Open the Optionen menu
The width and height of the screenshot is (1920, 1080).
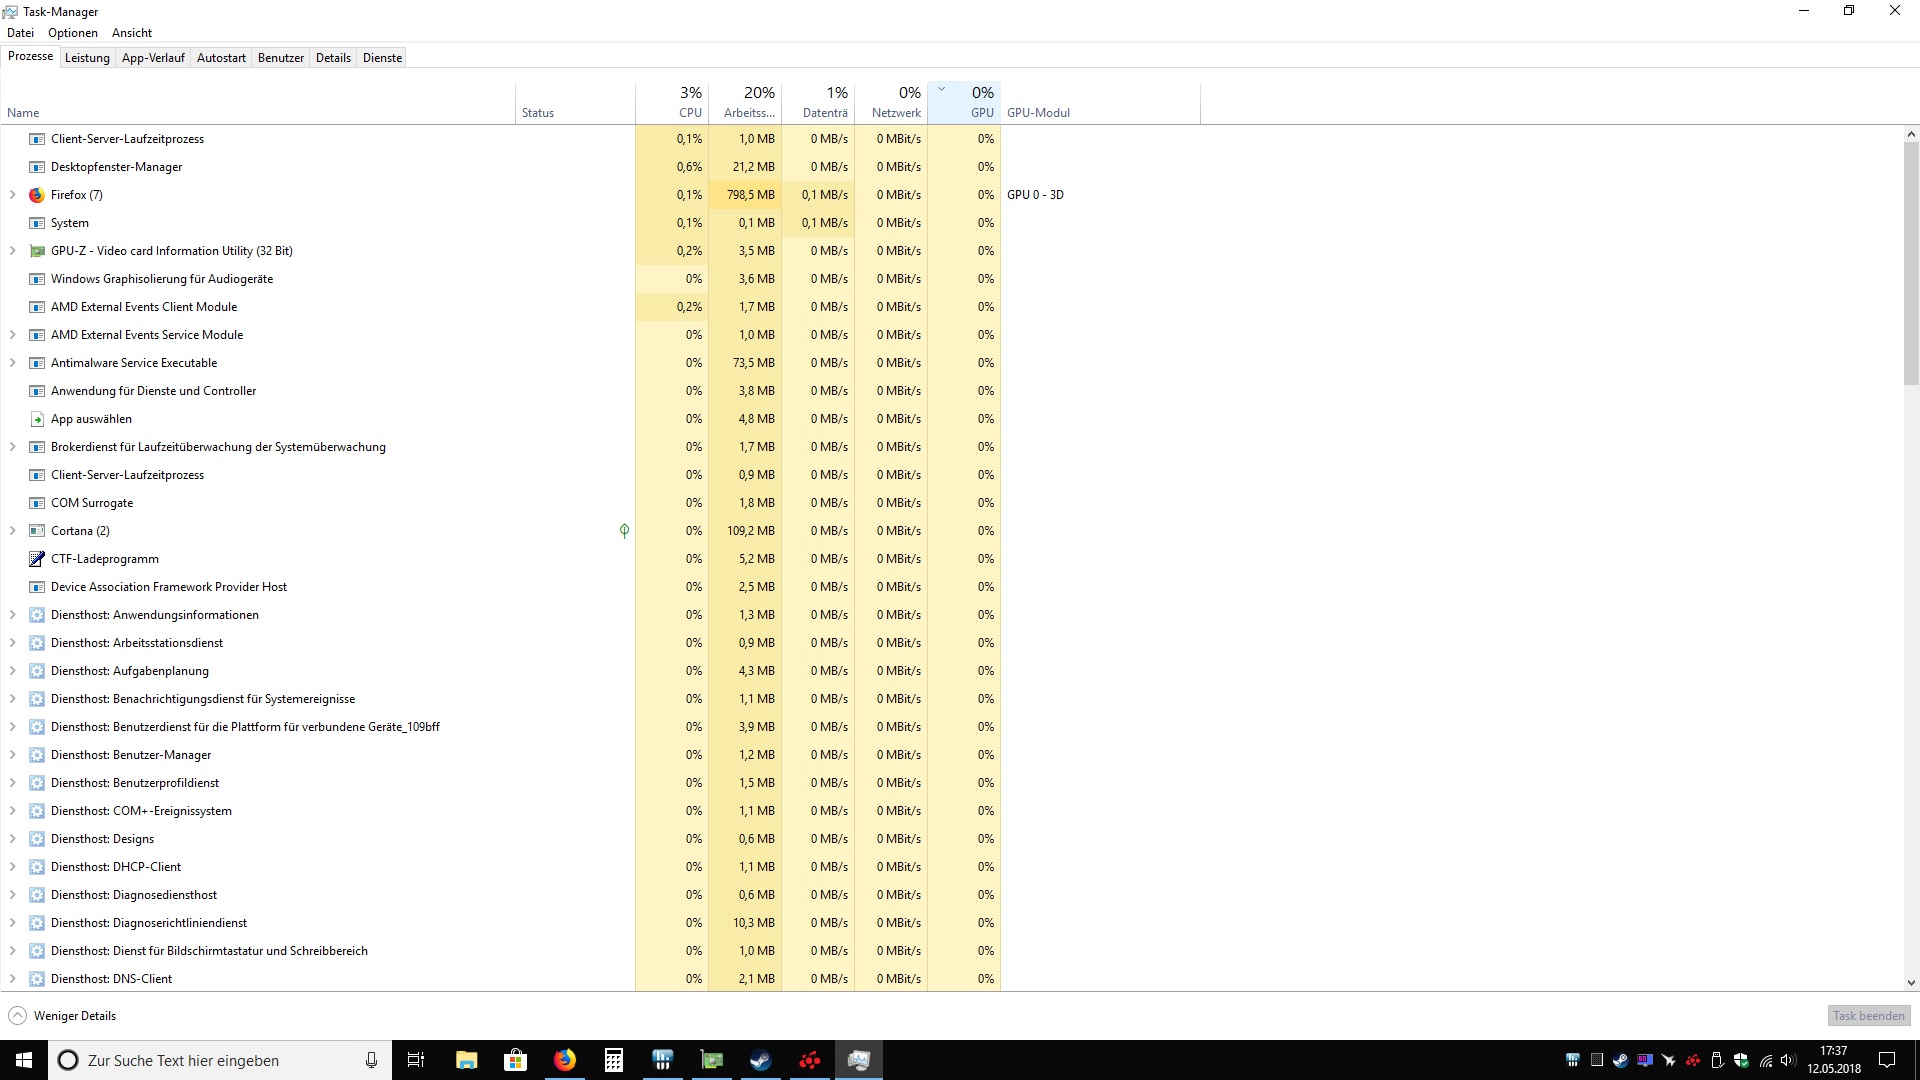click(73, 33)
